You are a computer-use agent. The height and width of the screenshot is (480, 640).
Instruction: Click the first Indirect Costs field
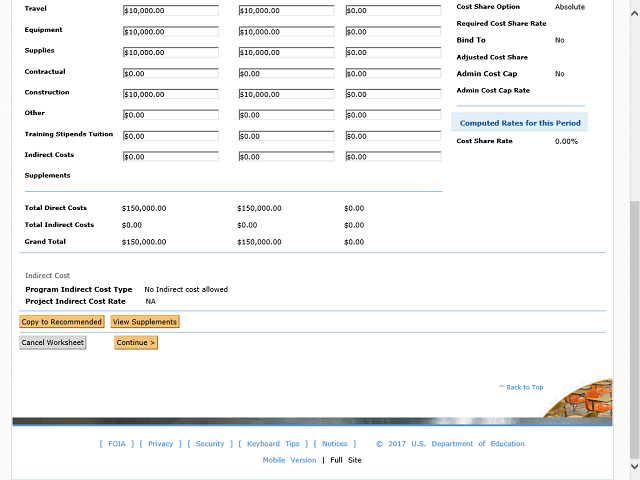171,157
